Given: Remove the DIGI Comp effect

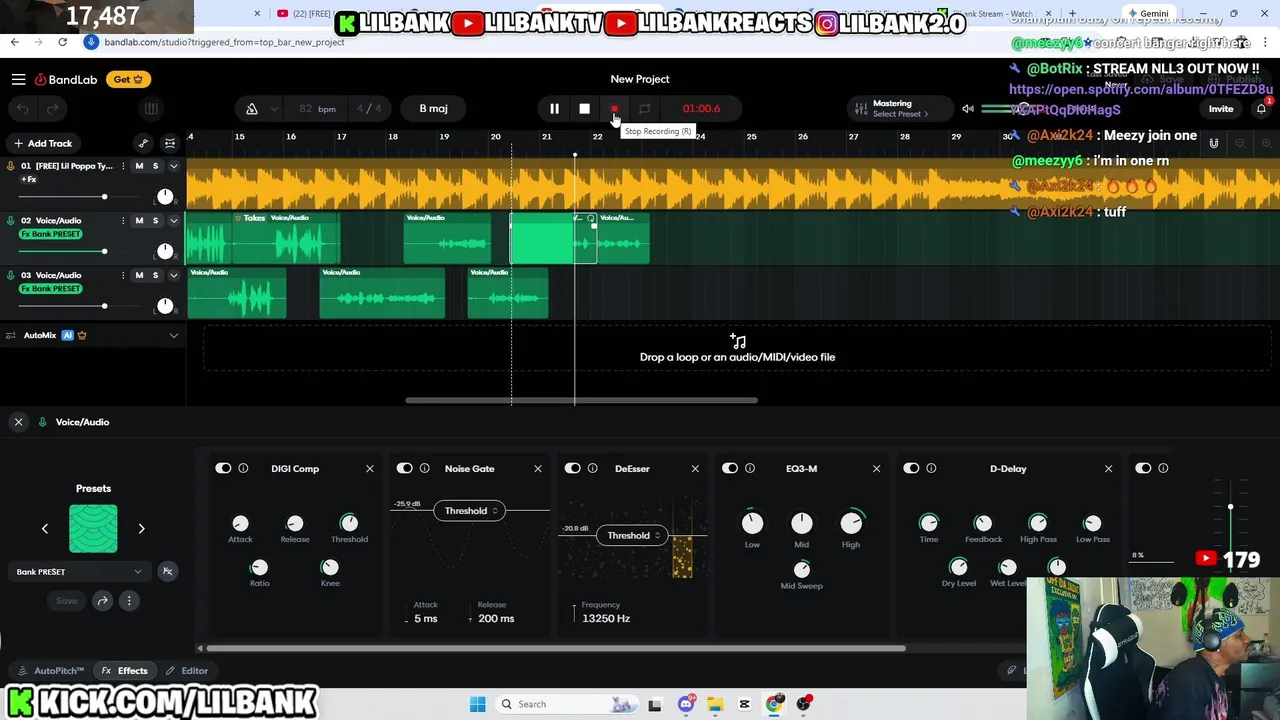Looking at the screenshot, I should (x=369, y=468).
